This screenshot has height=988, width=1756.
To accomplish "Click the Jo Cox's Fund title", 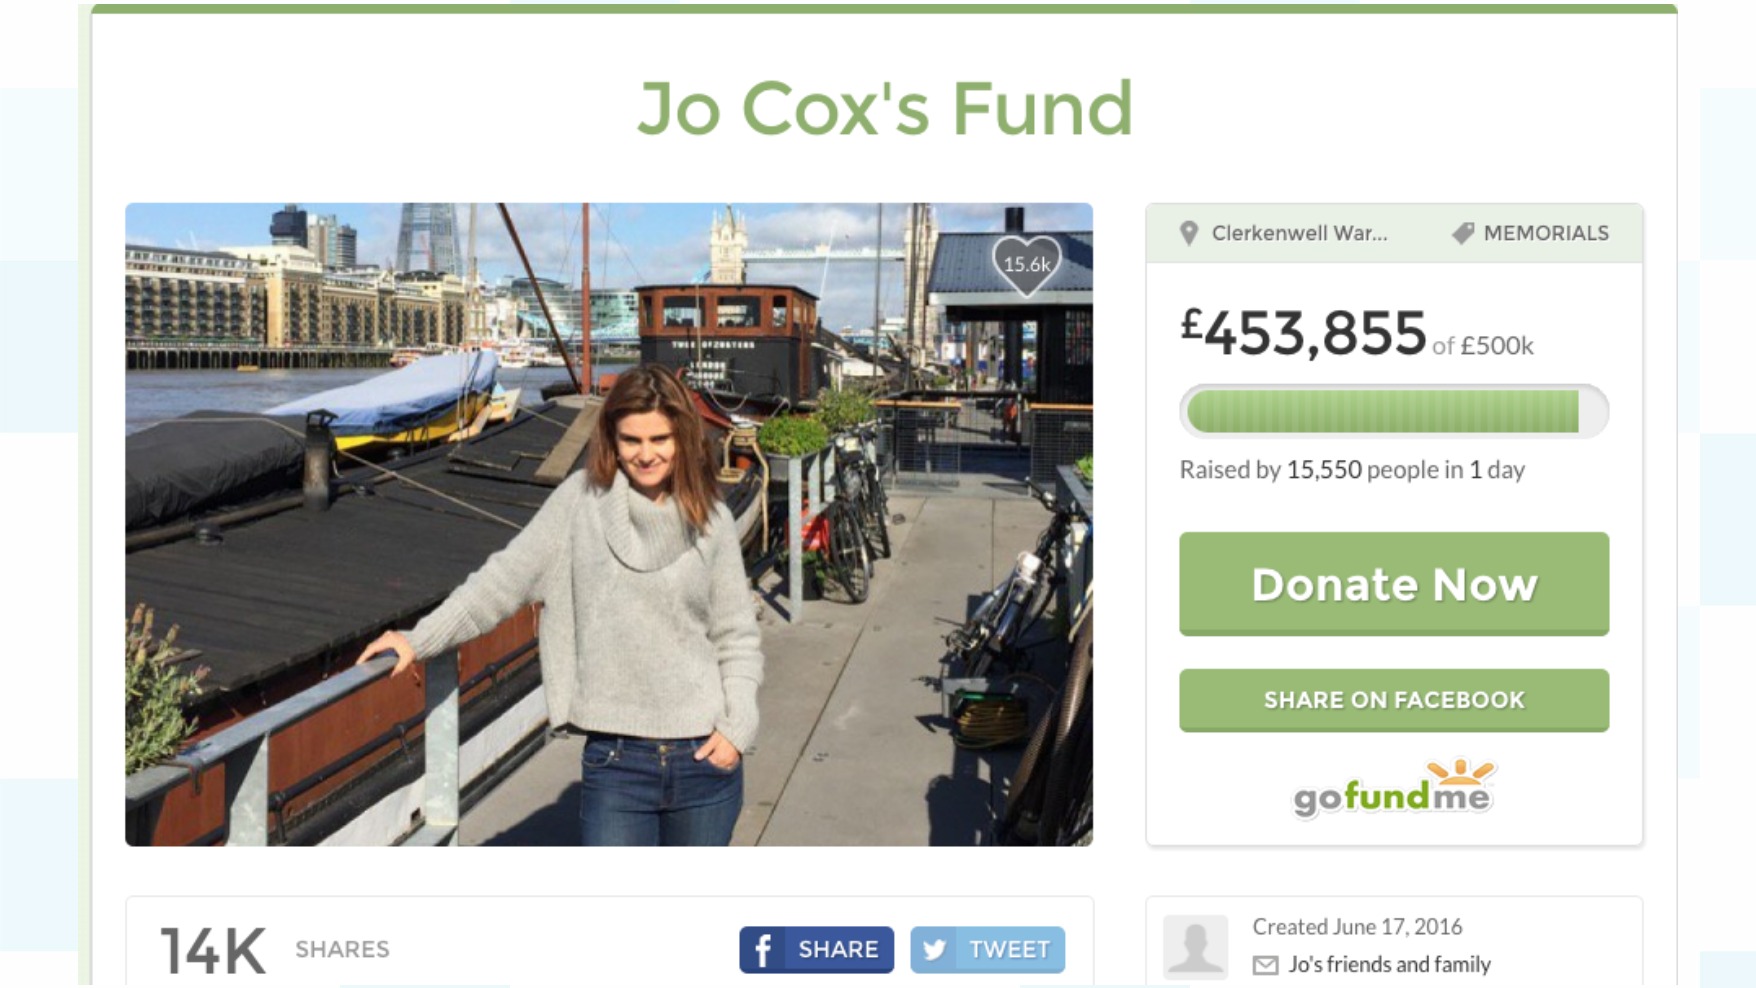I will click(x=885, y=108).
